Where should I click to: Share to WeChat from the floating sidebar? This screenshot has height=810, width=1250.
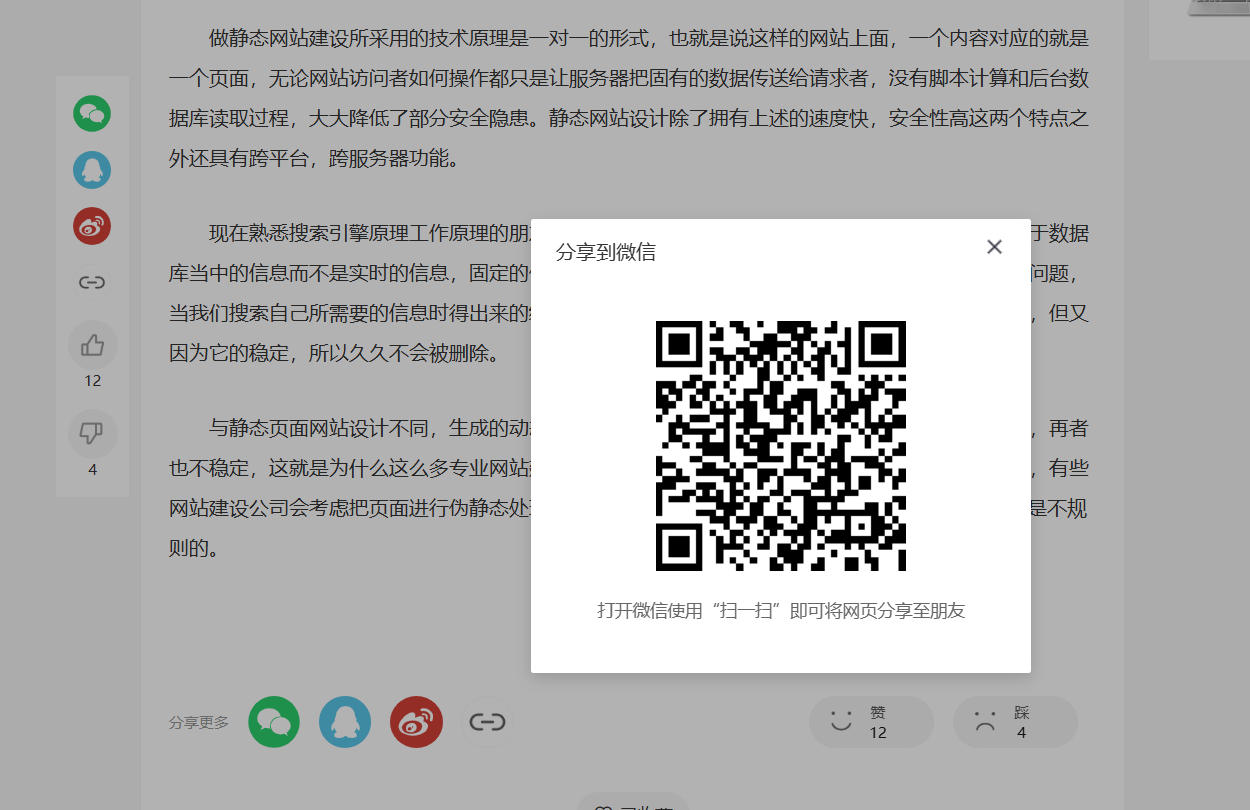point(92,113)
